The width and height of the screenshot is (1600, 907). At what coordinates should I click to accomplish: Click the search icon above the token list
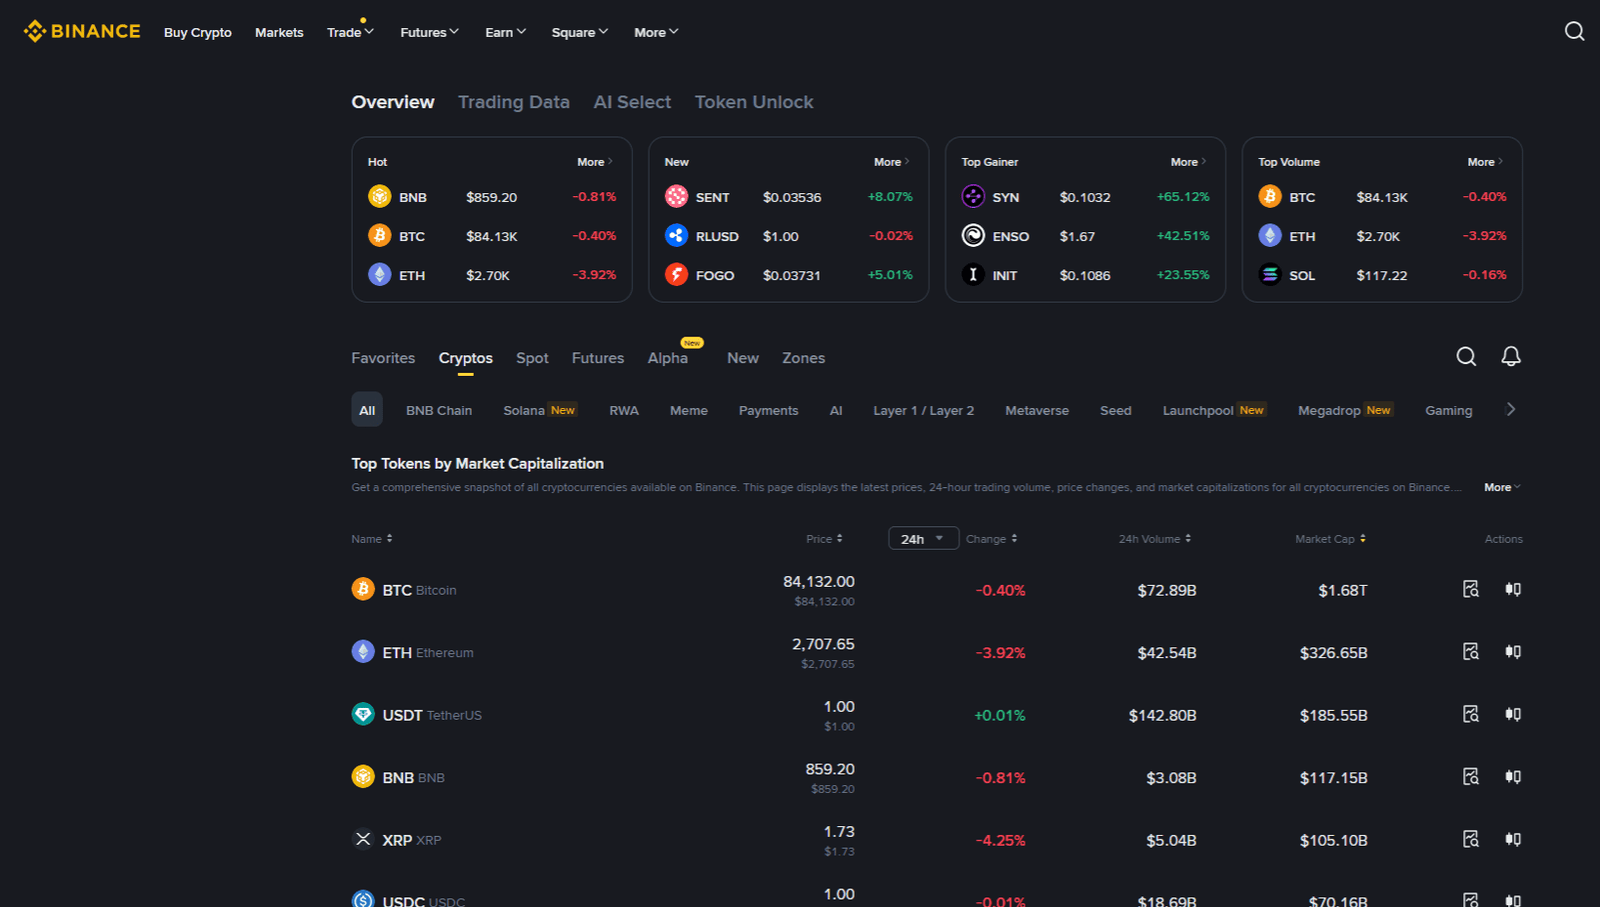click(x=1466, y=356)
